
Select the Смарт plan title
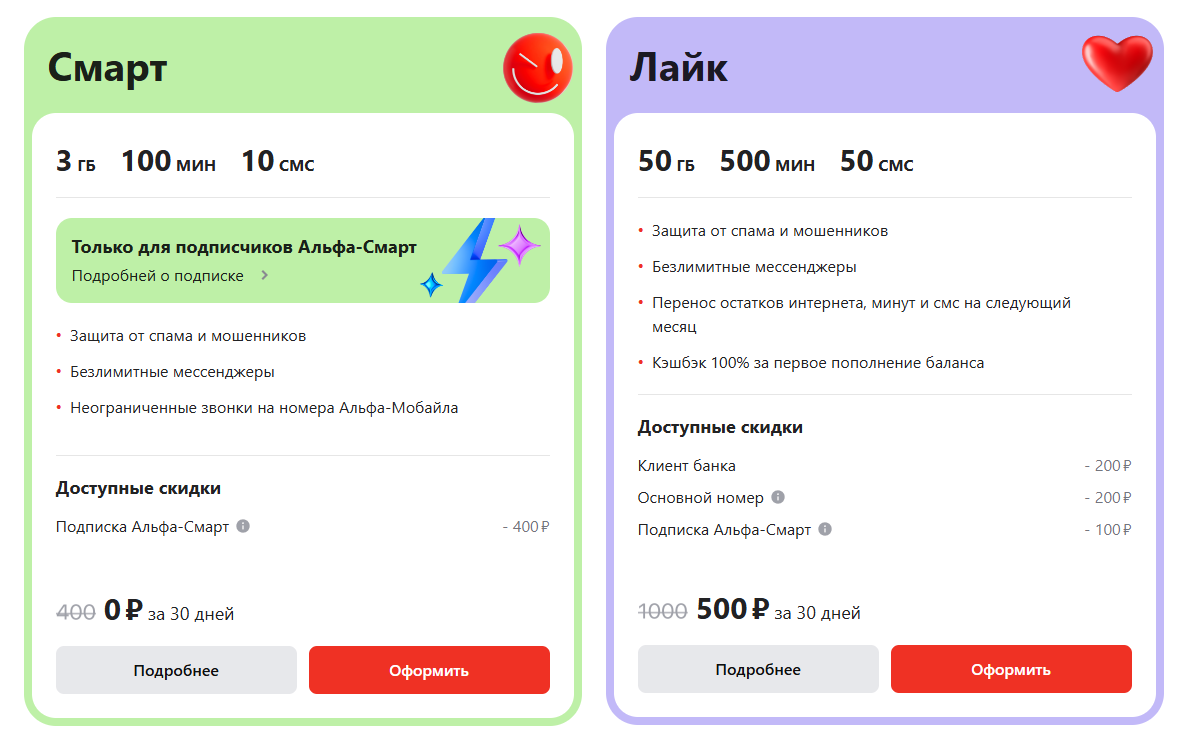click(x=107, y=68)
